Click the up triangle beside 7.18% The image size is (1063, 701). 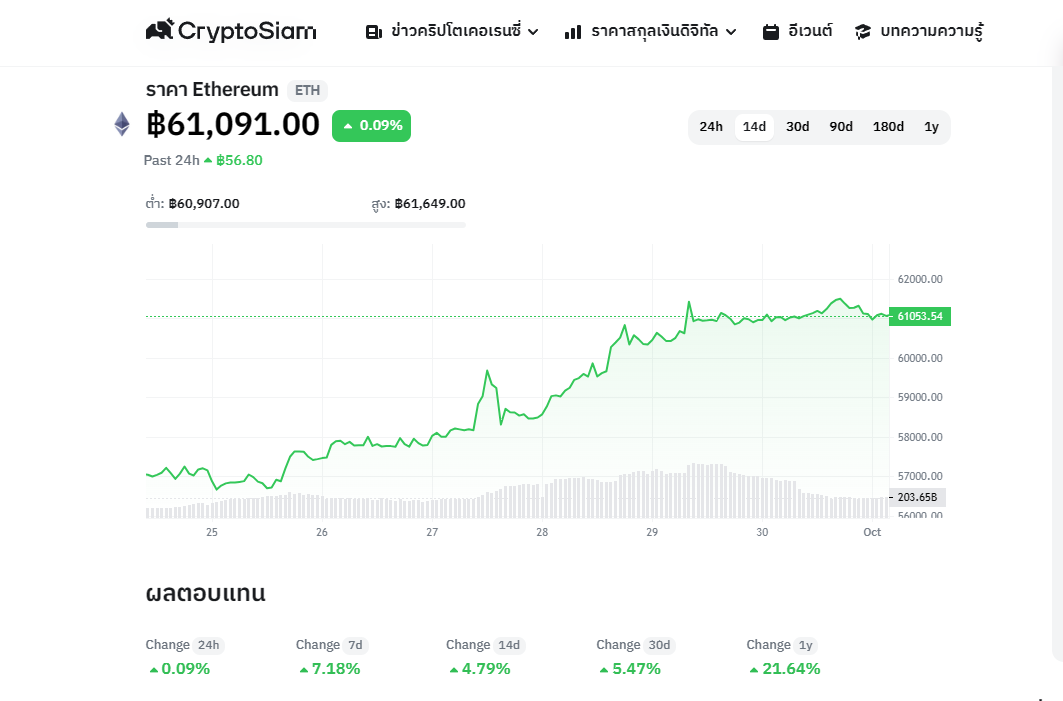click(x=304, y=670)
